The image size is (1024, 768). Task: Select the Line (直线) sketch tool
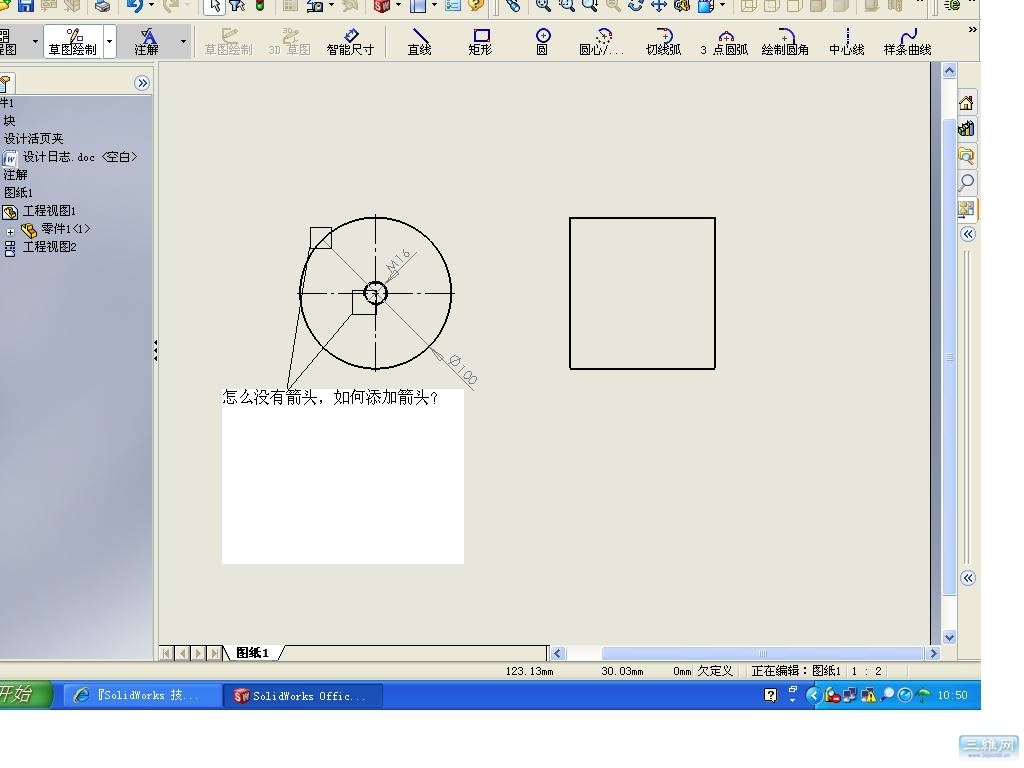[x=419, y=42]
